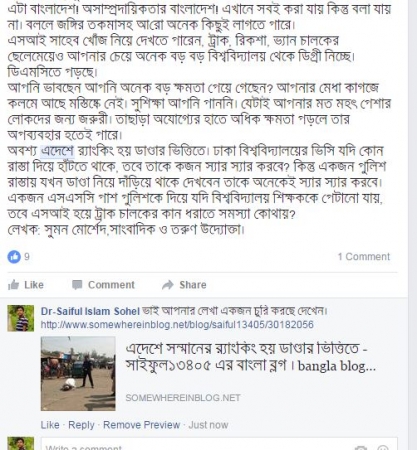Click the avatar beside the Write a comment box
Image resolution: width=417 pixels, height=450 pixels.
[21, 443]
